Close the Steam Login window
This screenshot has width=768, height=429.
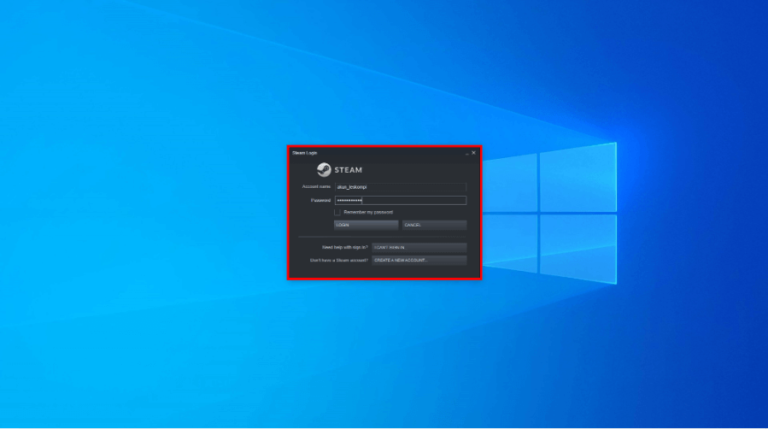coord(474,153)
